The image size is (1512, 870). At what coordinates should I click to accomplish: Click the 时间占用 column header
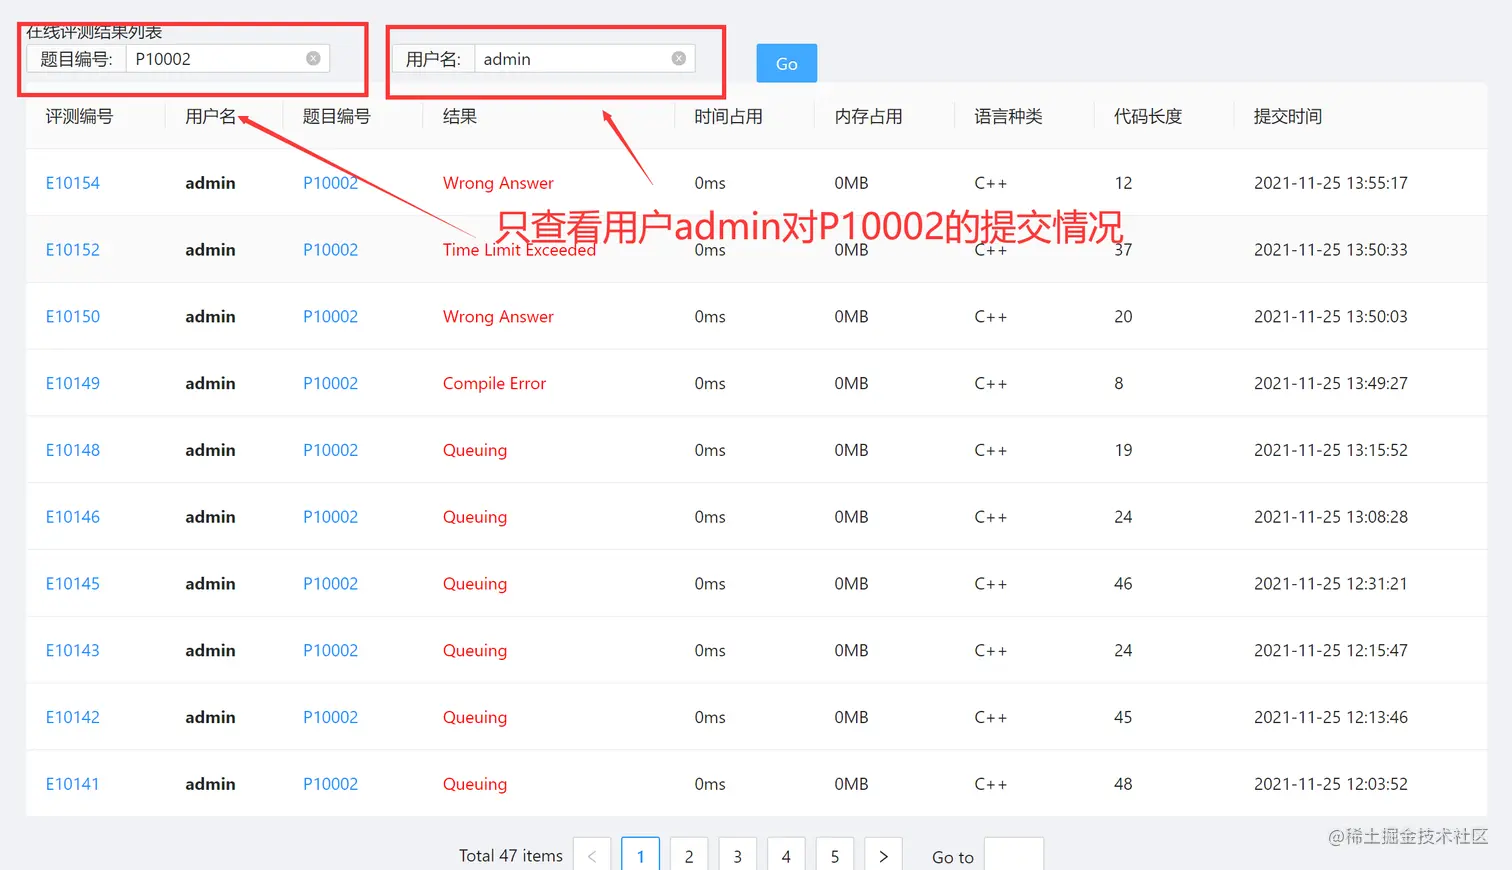729,117
